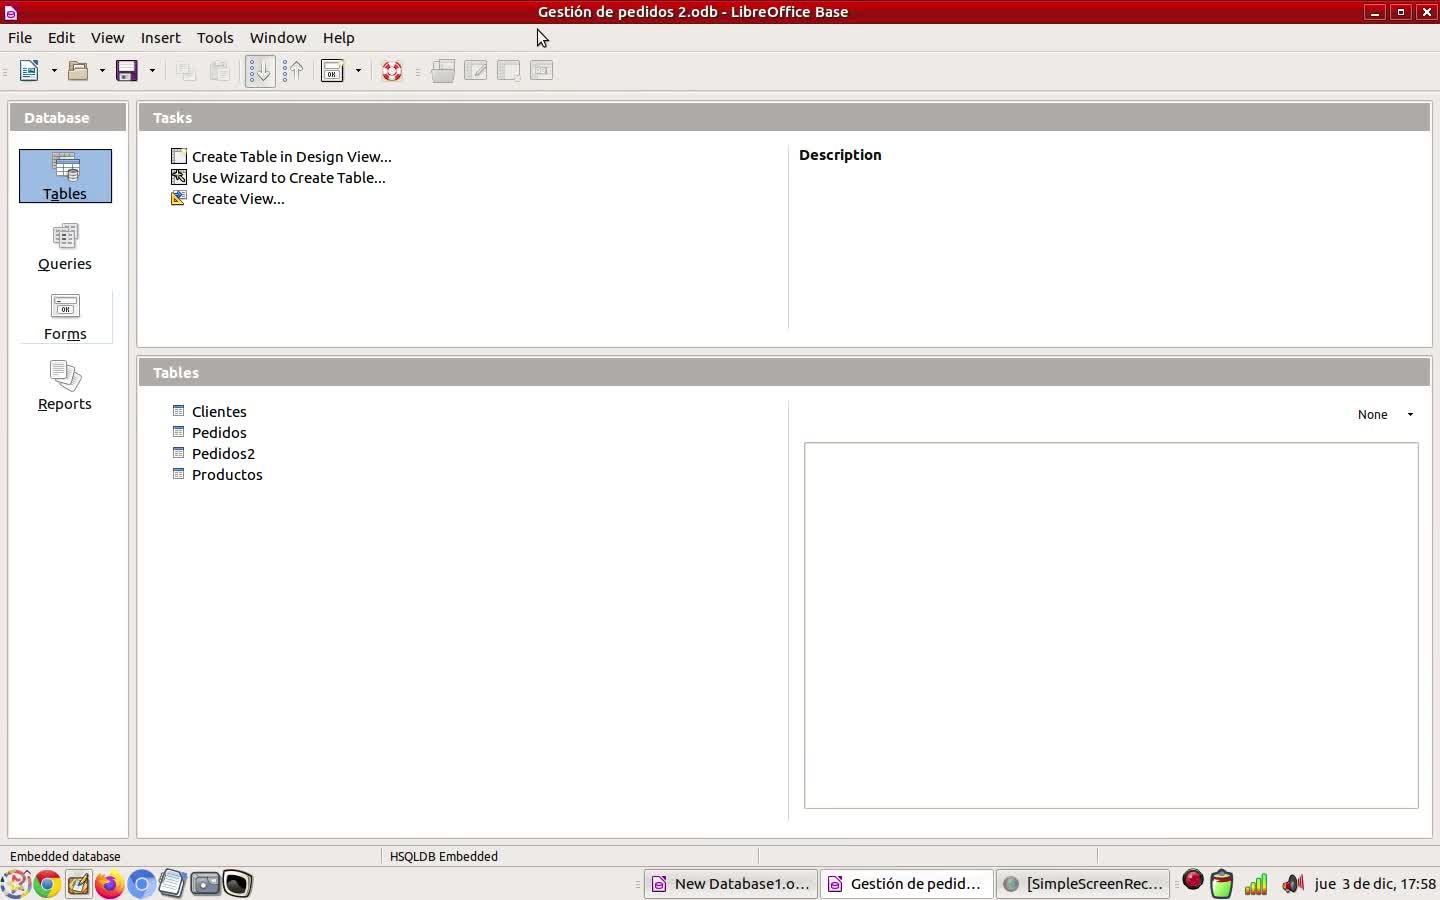
Task: Switch to the Forms section
Action: pos(65,316)
